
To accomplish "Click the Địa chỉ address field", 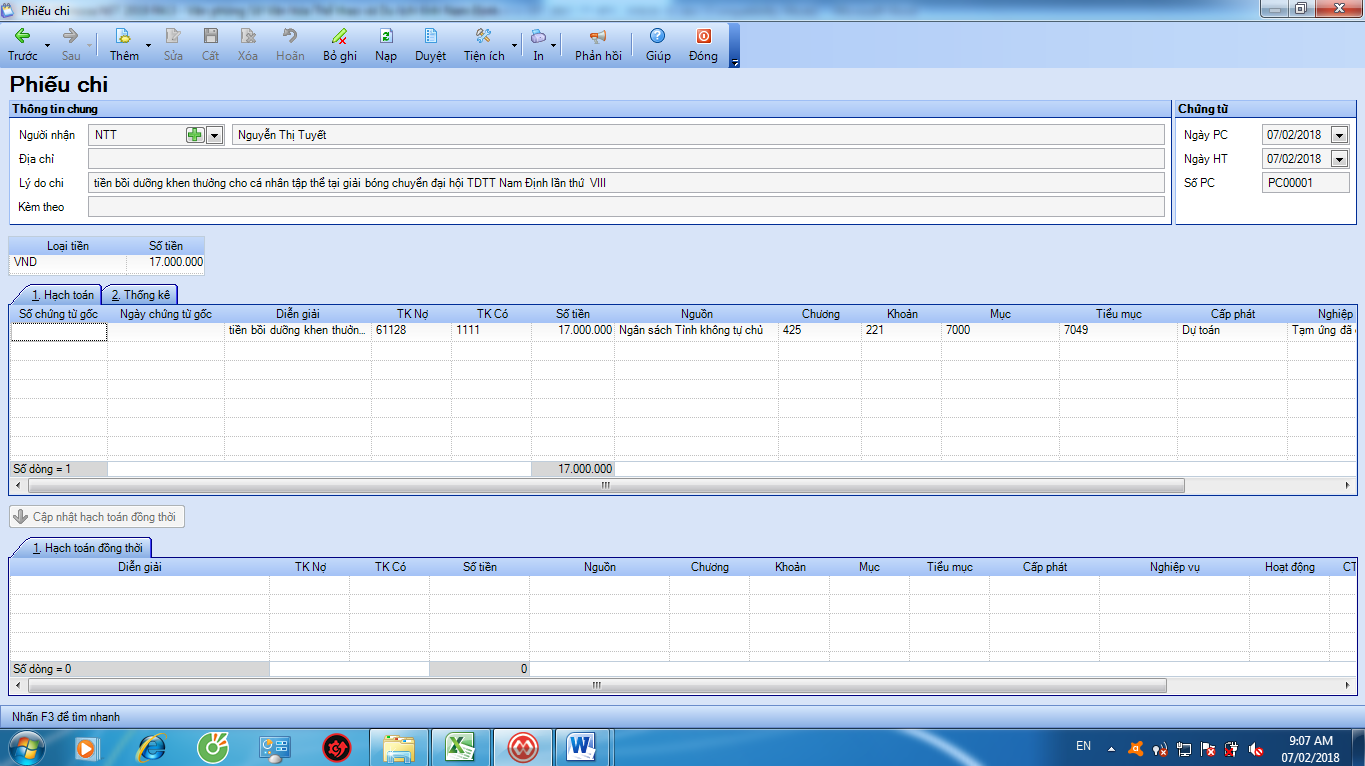I will click(626, 159).
